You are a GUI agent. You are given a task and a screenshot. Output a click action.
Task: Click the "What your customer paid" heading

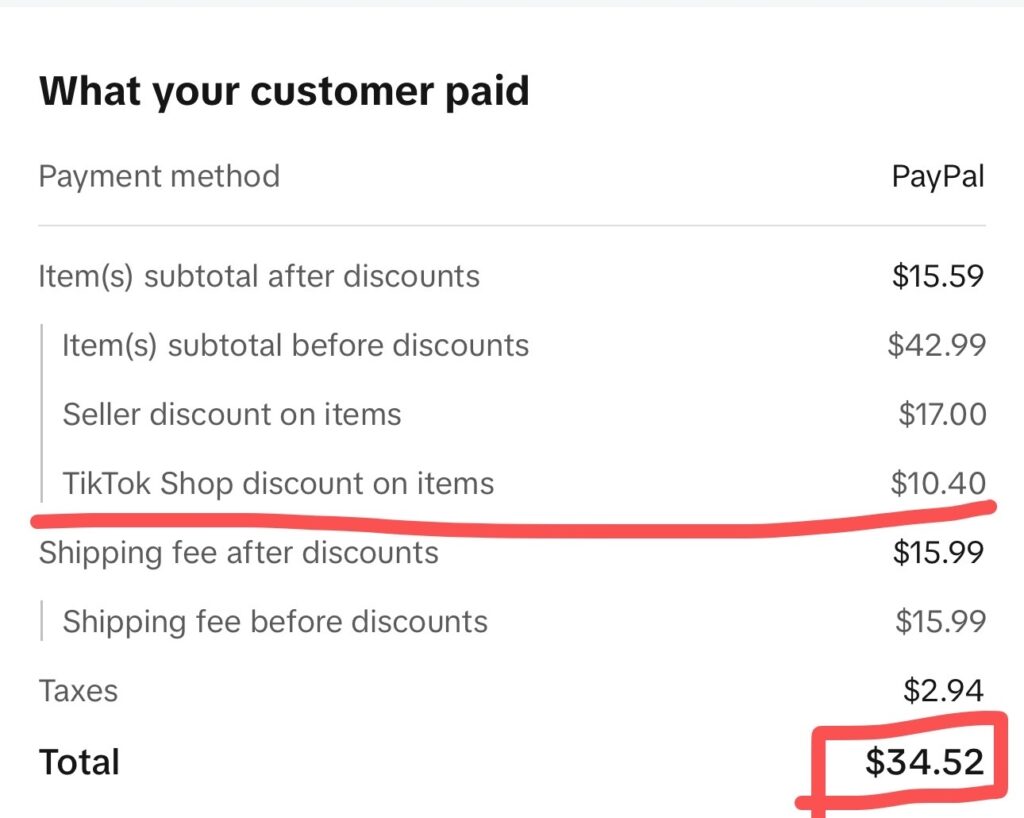coord(283,92)
